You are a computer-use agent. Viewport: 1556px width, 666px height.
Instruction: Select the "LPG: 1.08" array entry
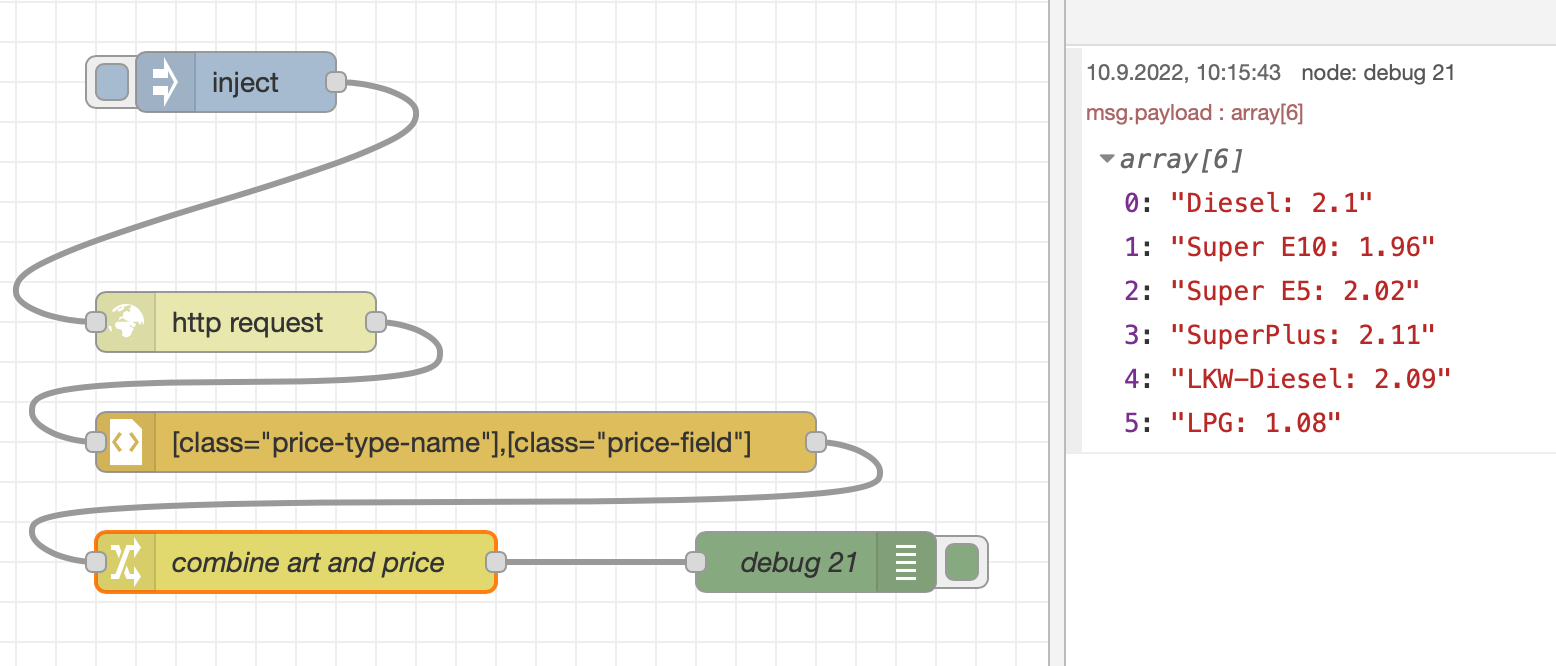pyautogui.click(x=1255, y=423)
